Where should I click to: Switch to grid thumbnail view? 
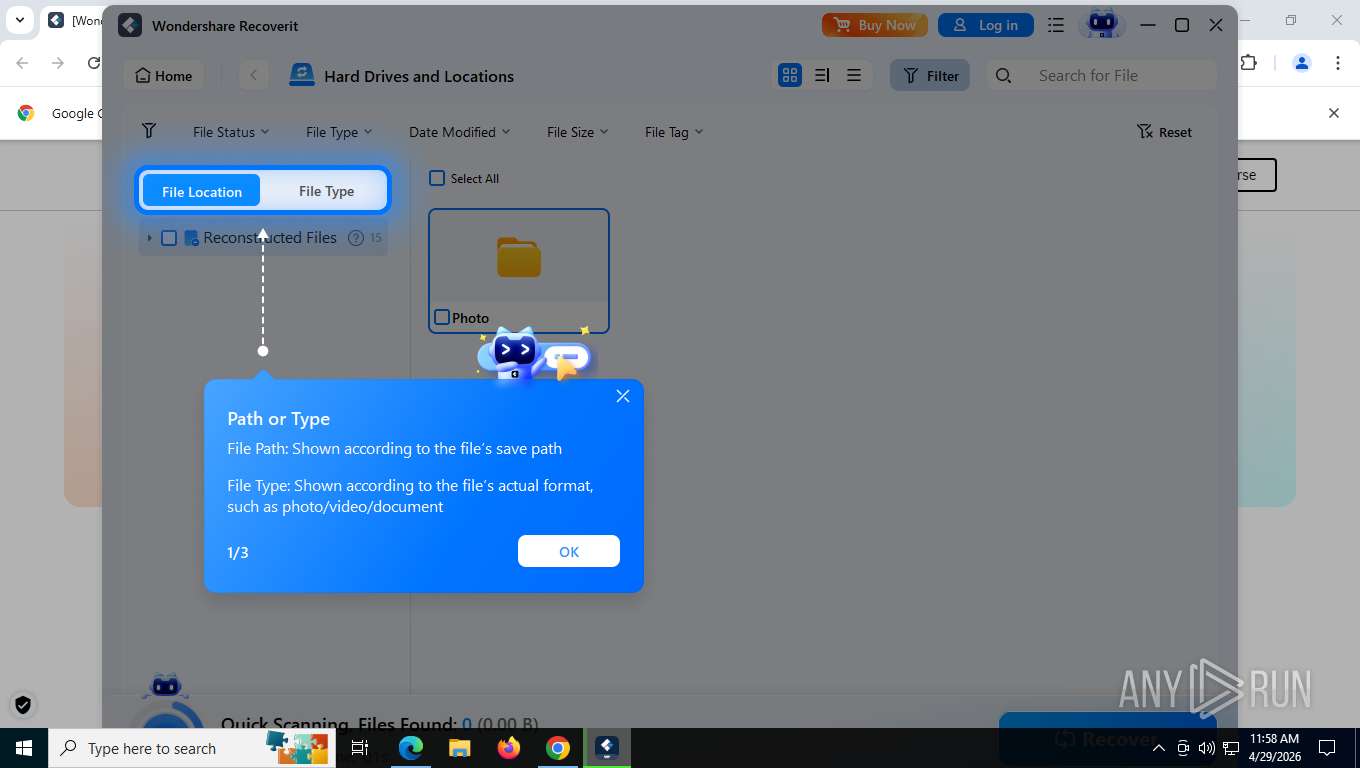tap(790, 75)
